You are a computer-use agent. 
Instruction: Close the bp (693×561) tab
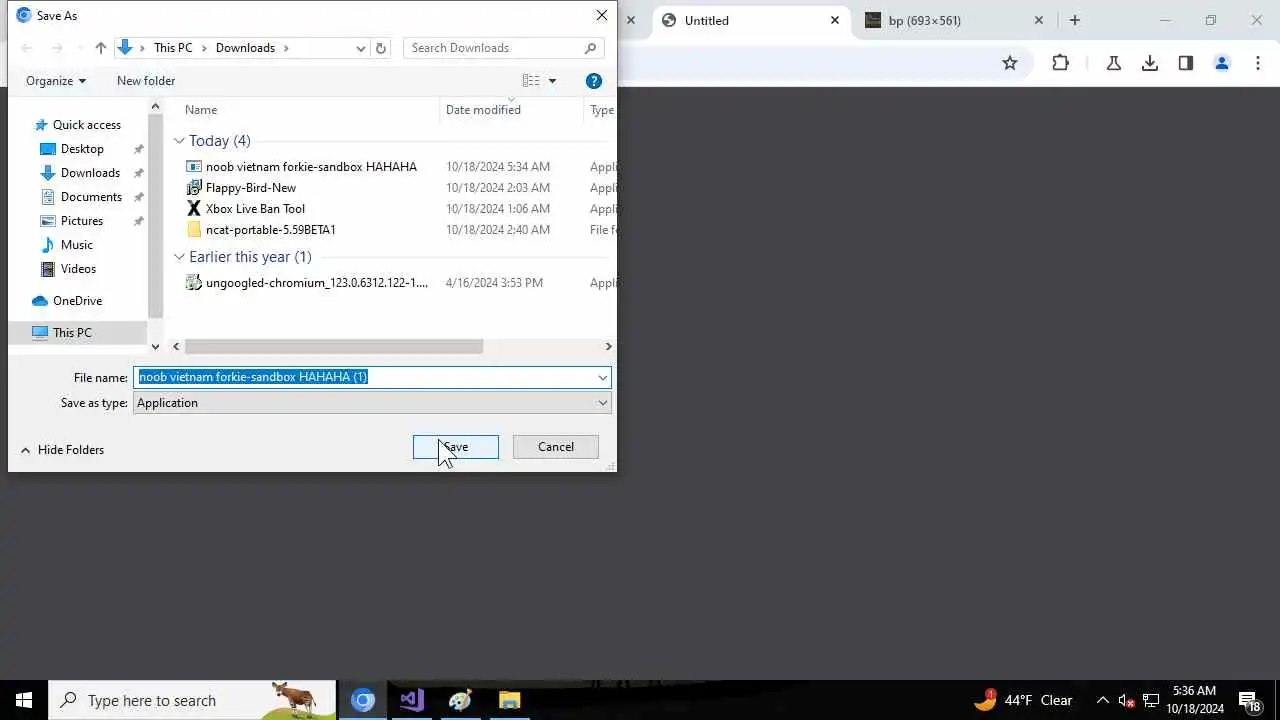pos(1038,20)
